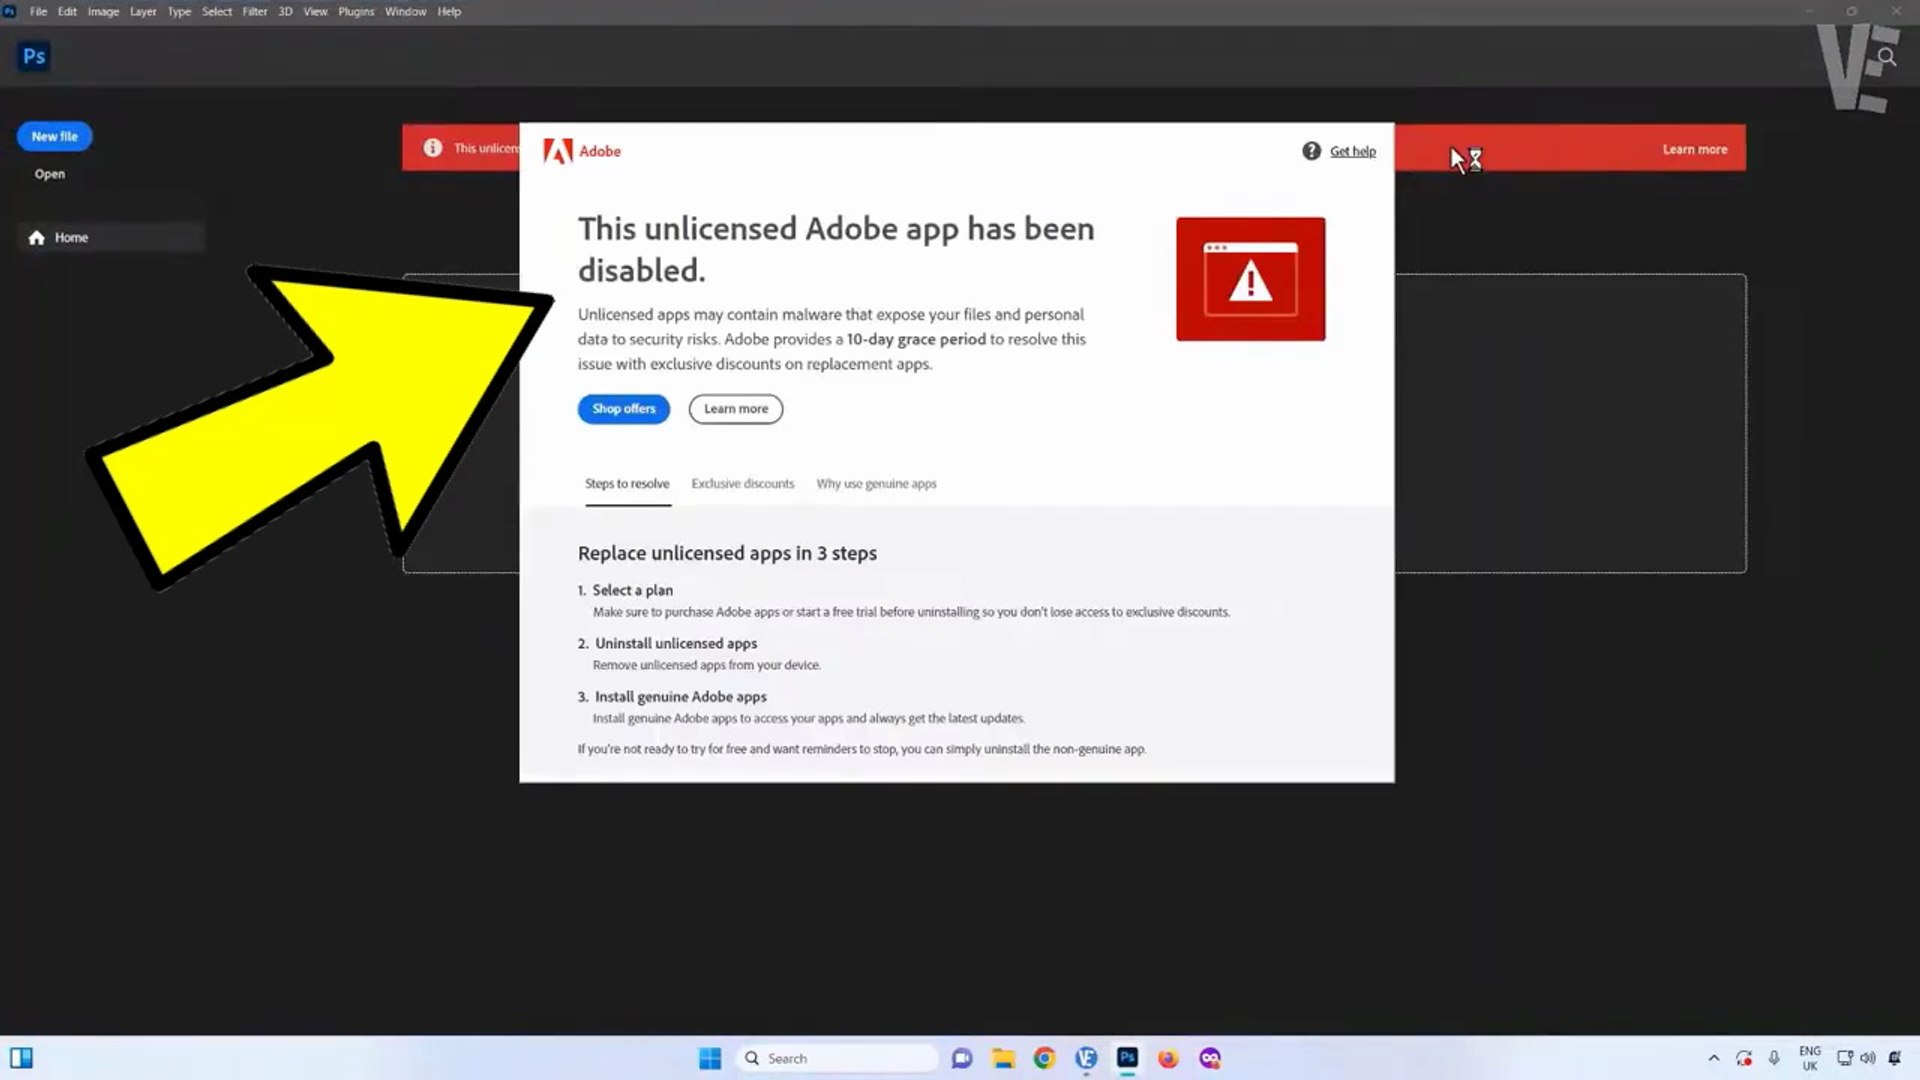Click the Windows Start button
Screen dimensions: 1920x1080
coord(710,1058)
